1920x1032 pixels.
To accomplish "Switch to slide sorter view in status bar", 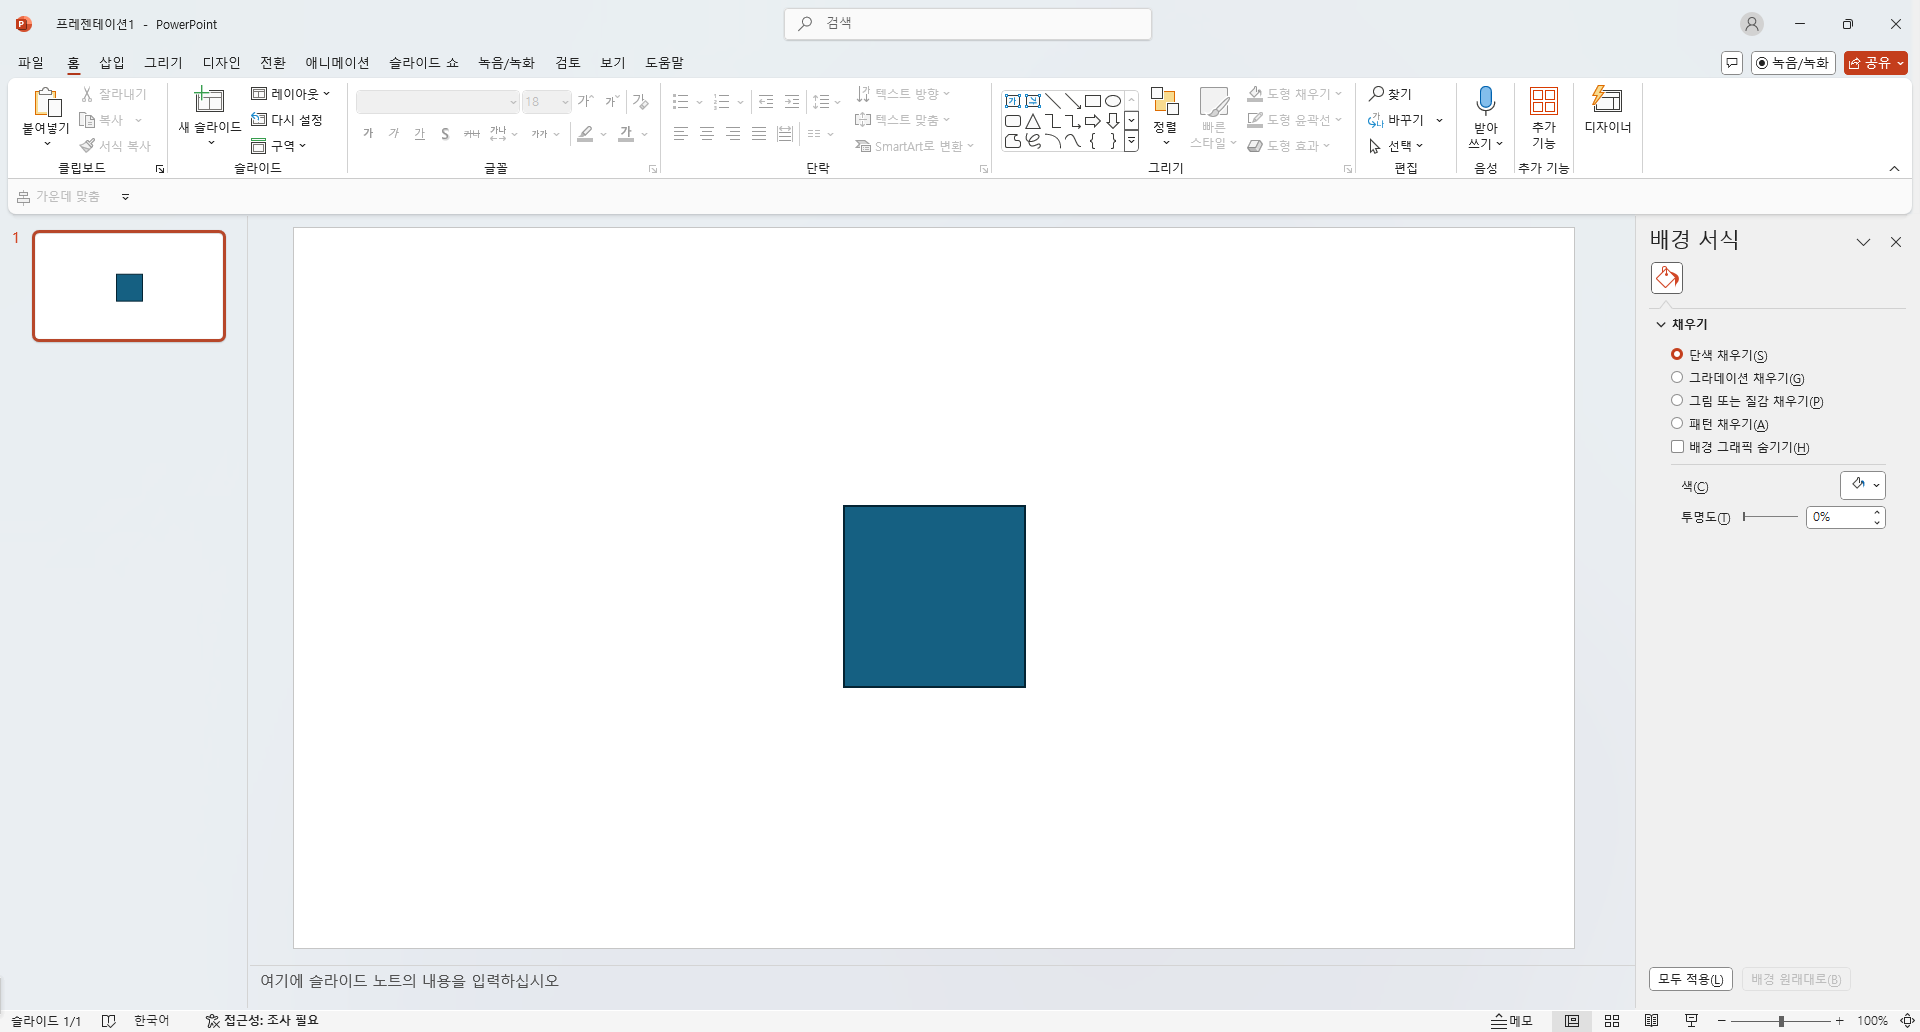I will click(x=1612, y=1021).
